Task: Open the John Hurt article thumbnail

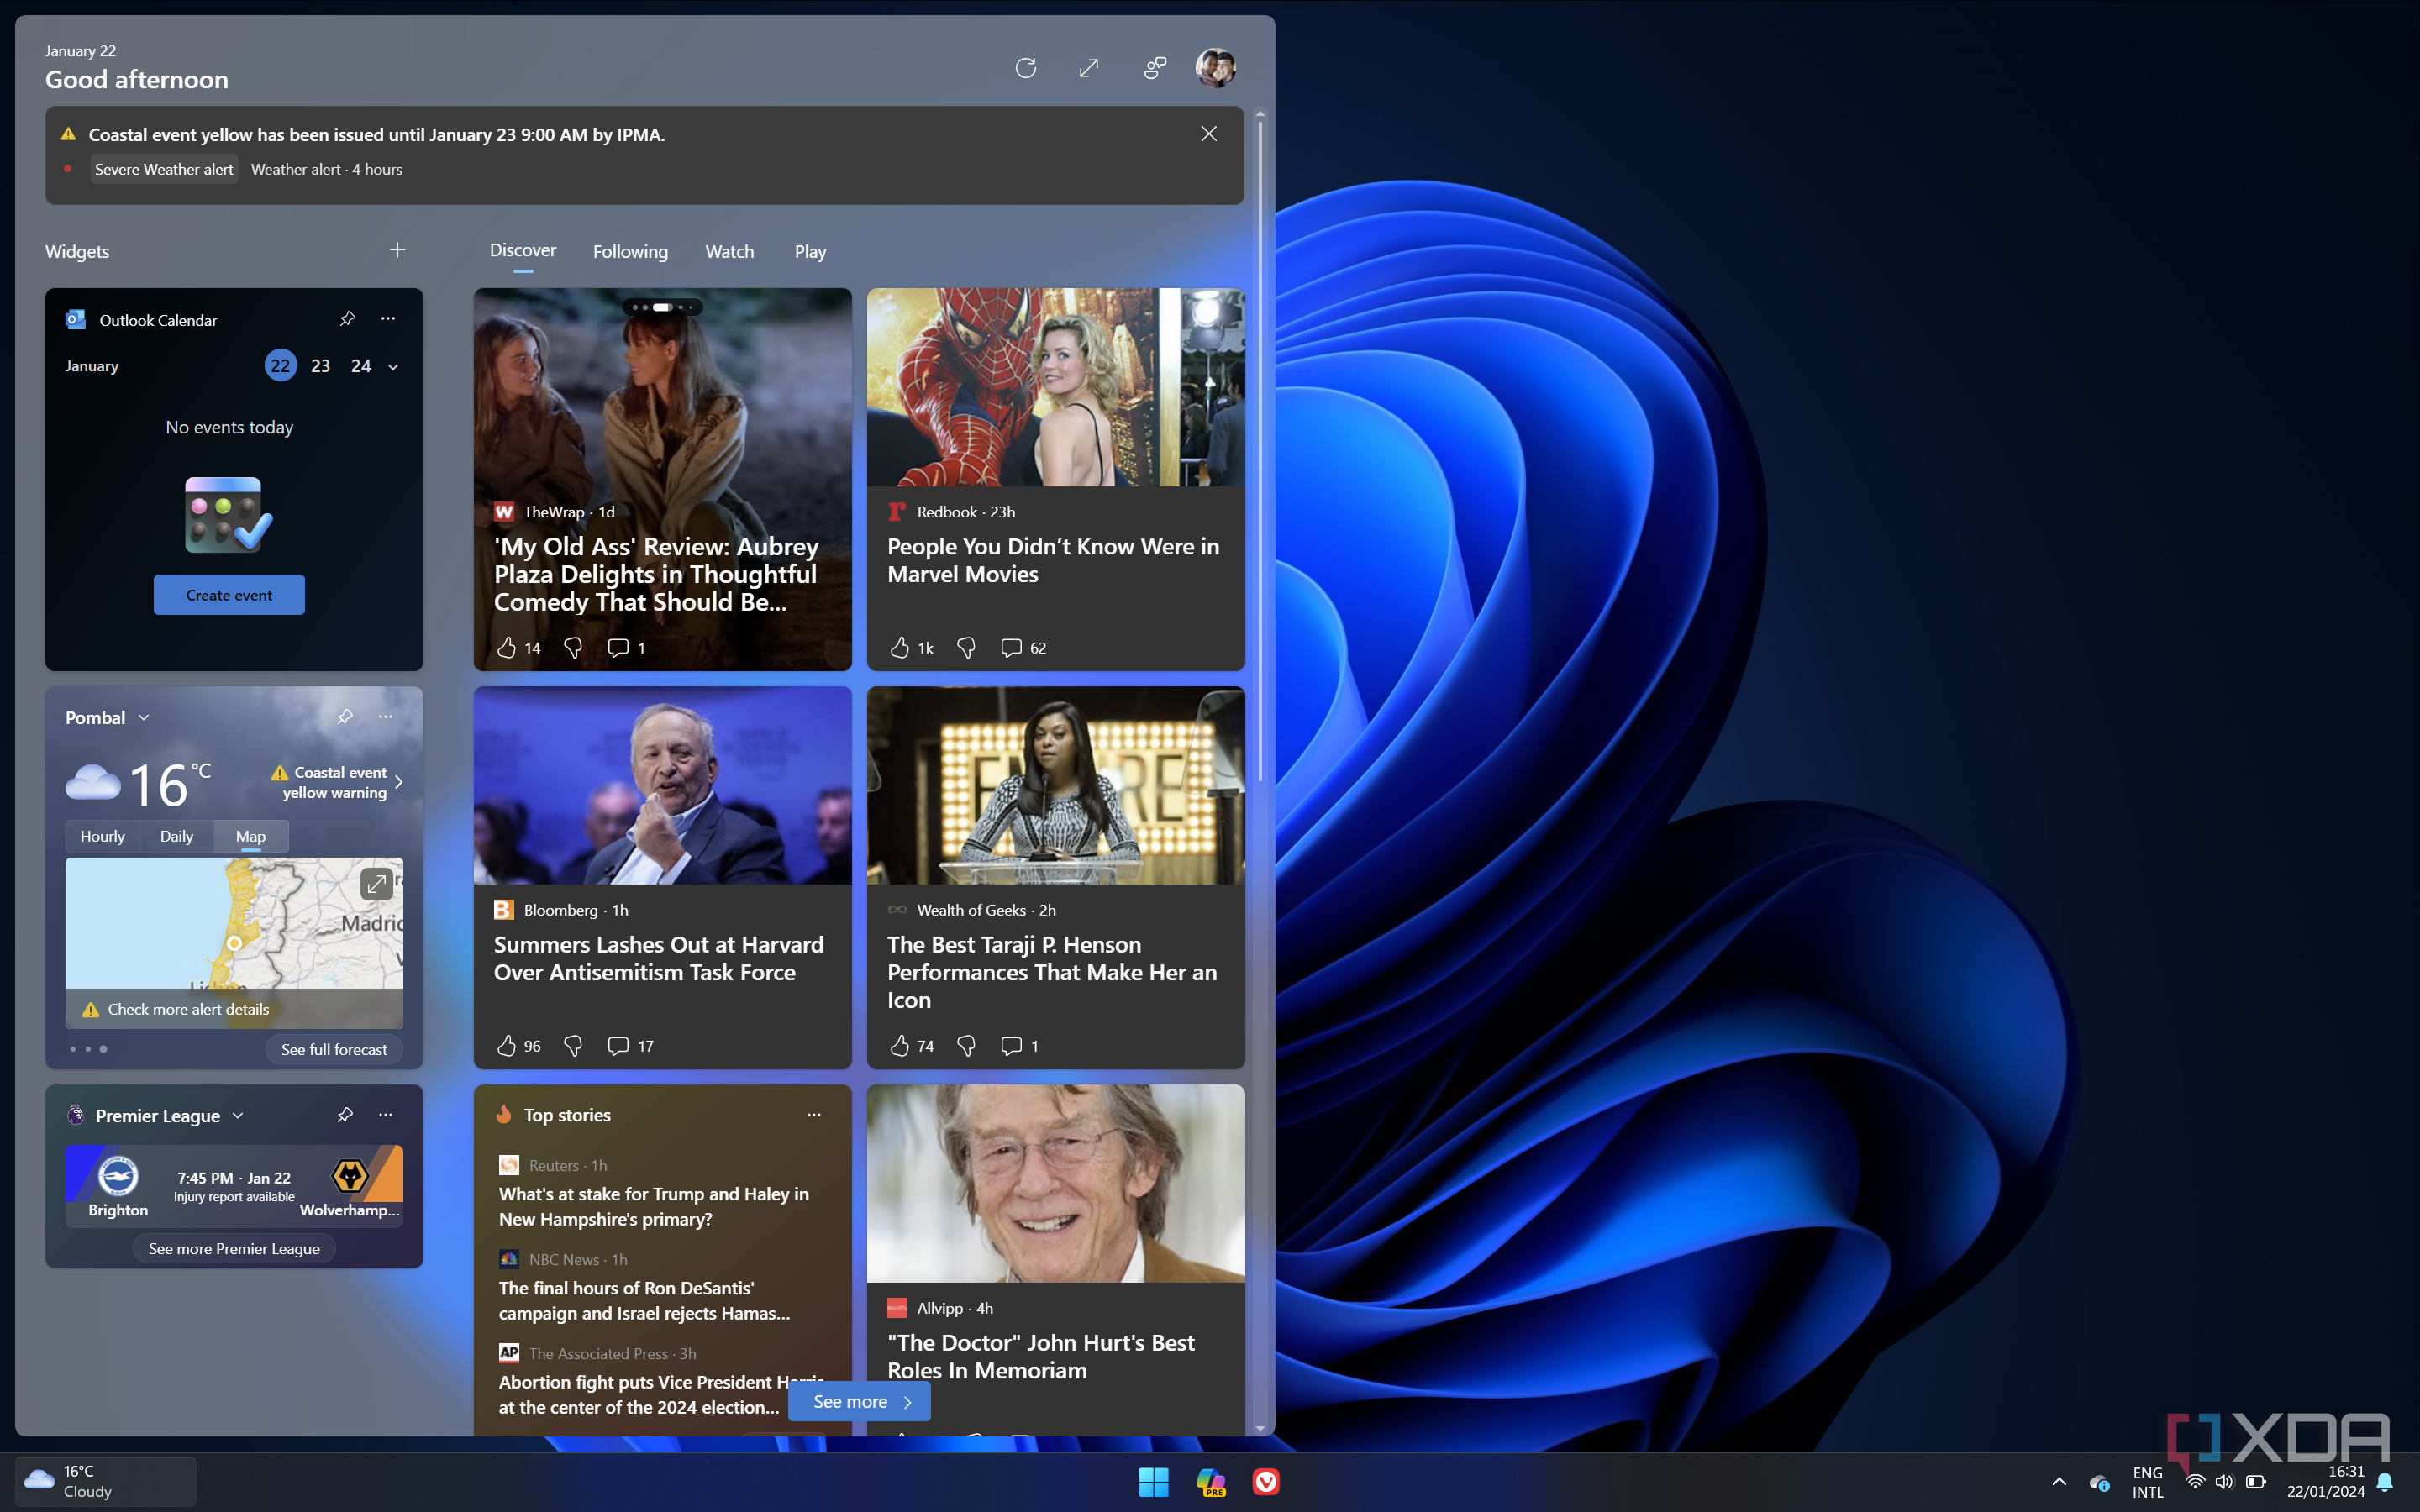Action: click(x=1056, y=1183)
